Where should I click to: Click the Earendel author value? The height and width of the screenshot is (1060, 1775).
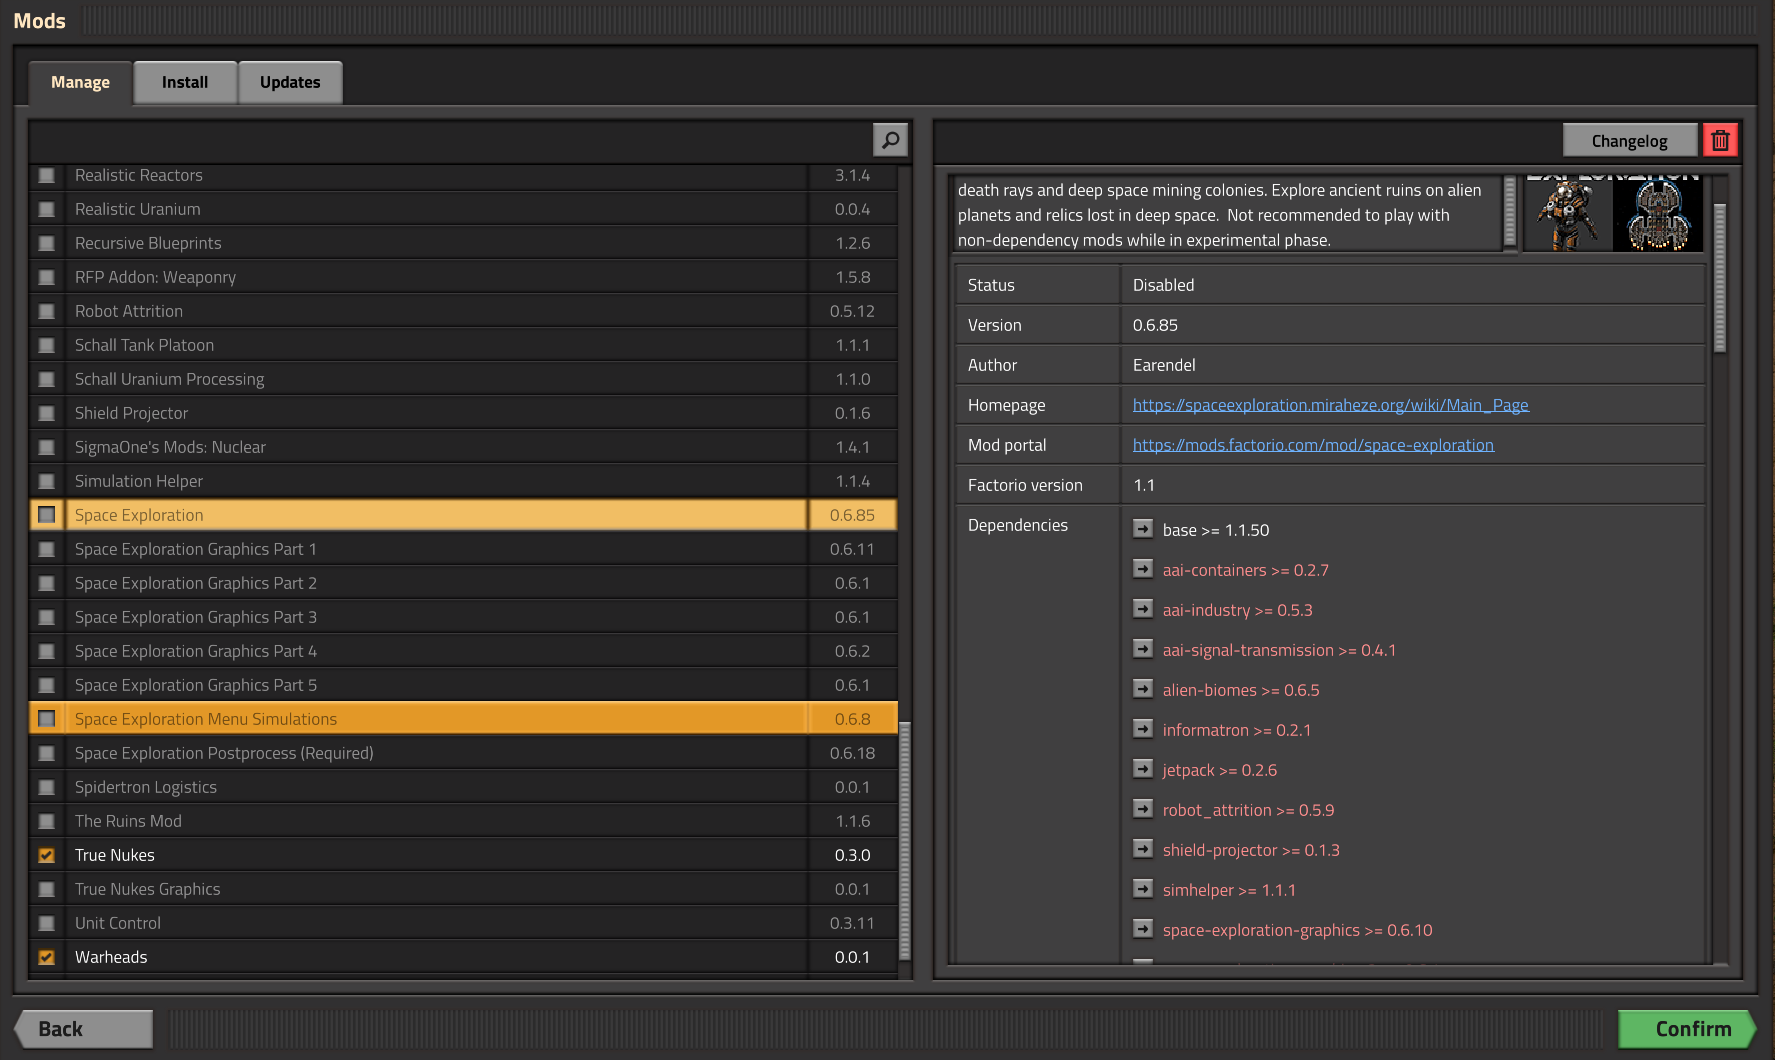pyautogui.click(x=1164, y=365)
